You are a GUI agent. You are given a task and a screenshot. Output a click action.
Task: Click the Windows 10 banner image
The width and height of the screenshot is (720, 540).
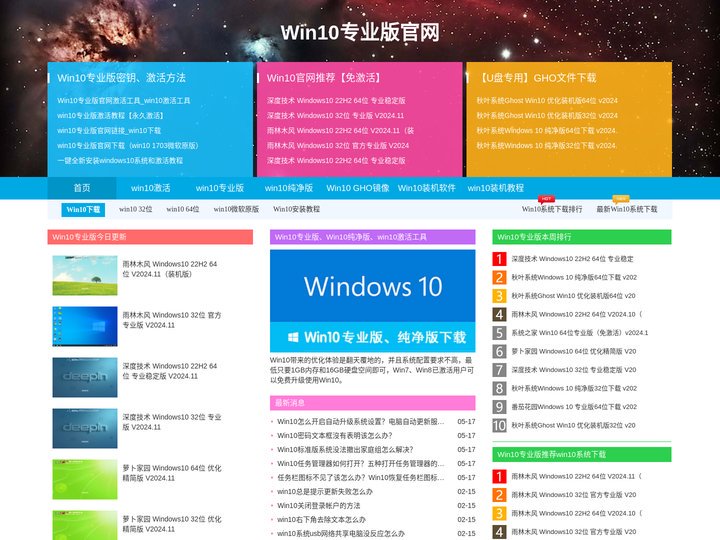click(x=372, y=301)
